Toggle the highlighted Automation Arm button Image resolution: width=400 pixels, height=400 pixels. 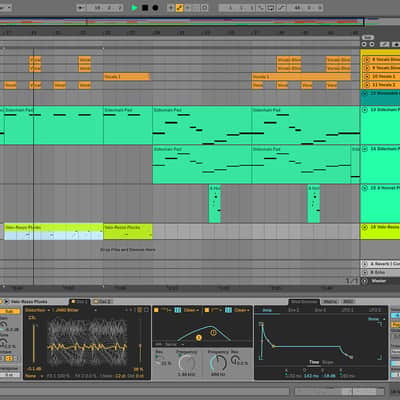coord(179,8)
